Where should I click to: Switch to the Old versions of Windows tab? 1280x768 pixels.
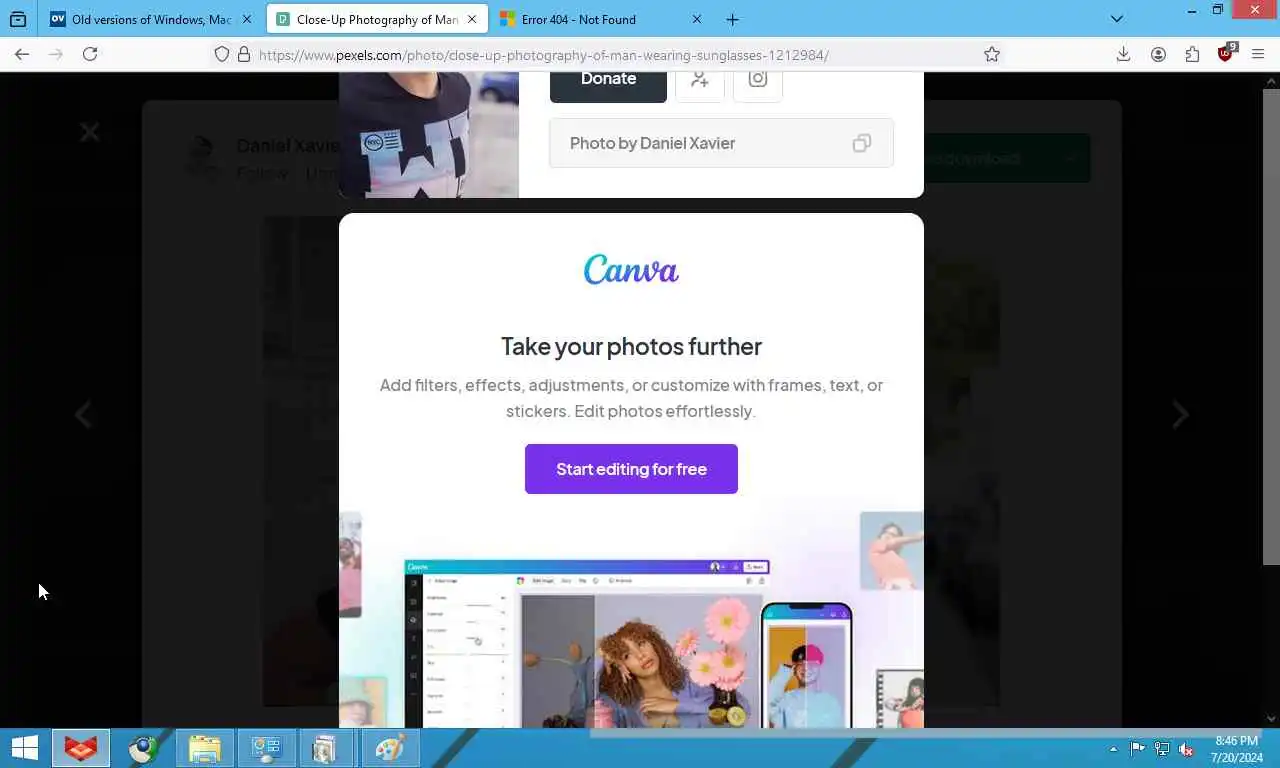[151, 19]
